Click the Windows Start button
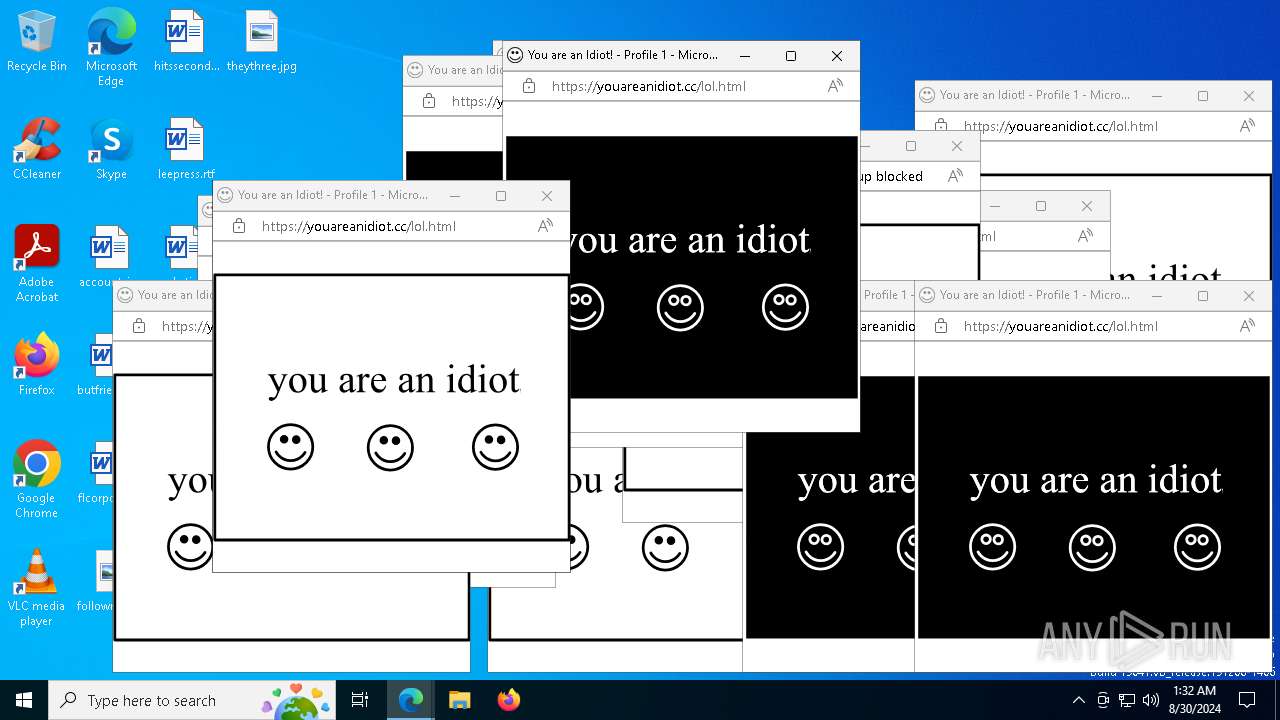Viewport: 1280px width, 720px height. pos(24,700)
